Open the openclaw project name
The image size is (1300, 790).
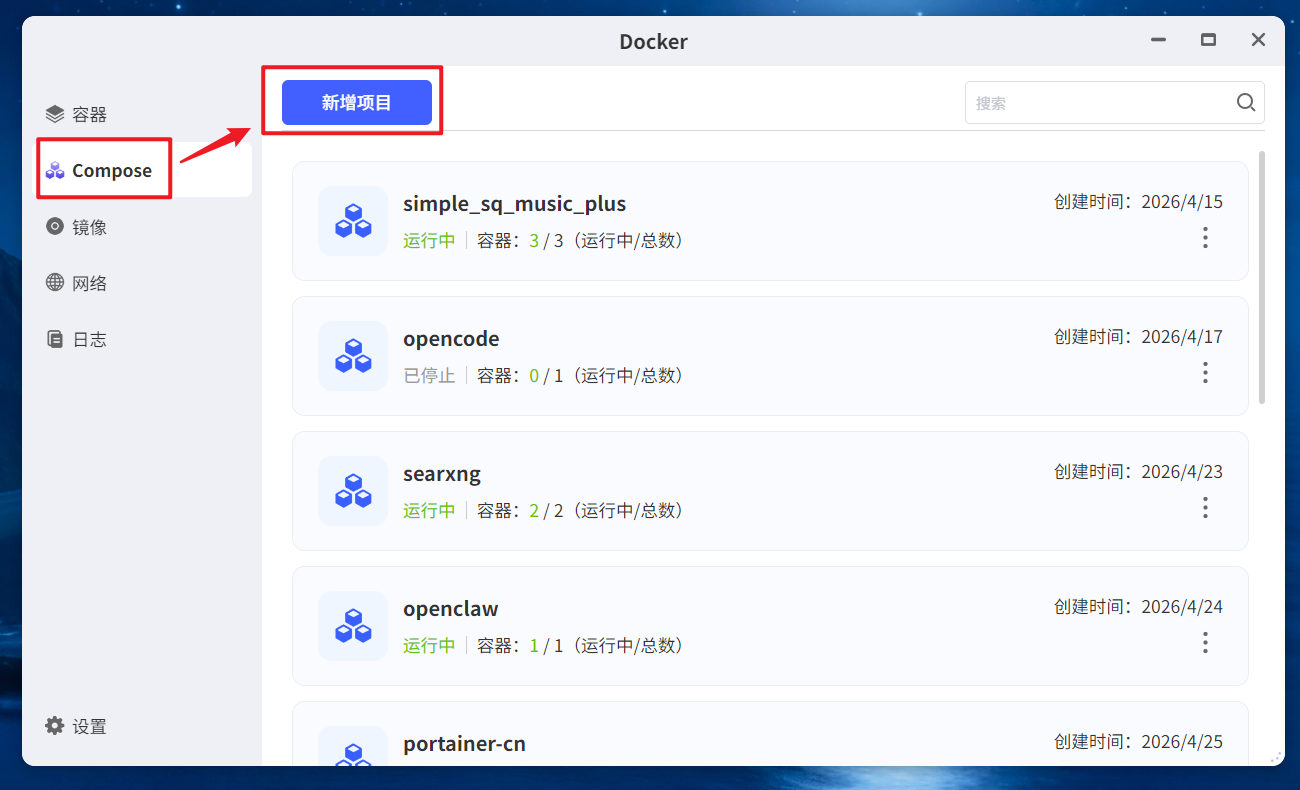(450, 609)
